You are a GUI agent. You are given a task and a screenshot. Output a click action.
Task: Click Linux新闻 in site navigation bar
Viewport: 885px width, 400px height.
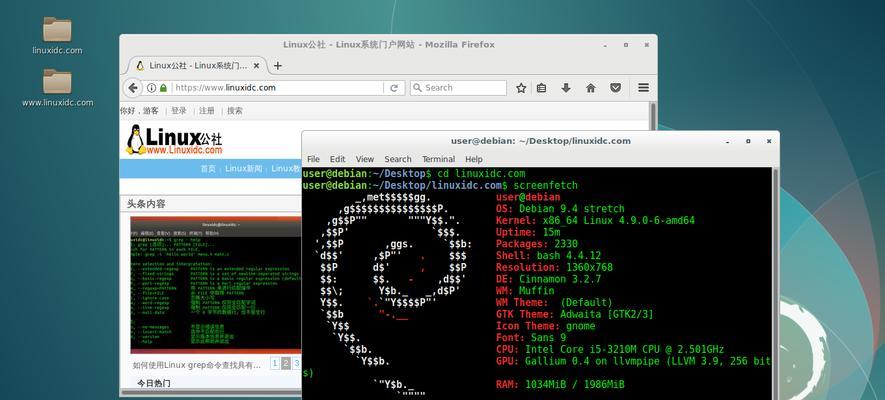243,169
